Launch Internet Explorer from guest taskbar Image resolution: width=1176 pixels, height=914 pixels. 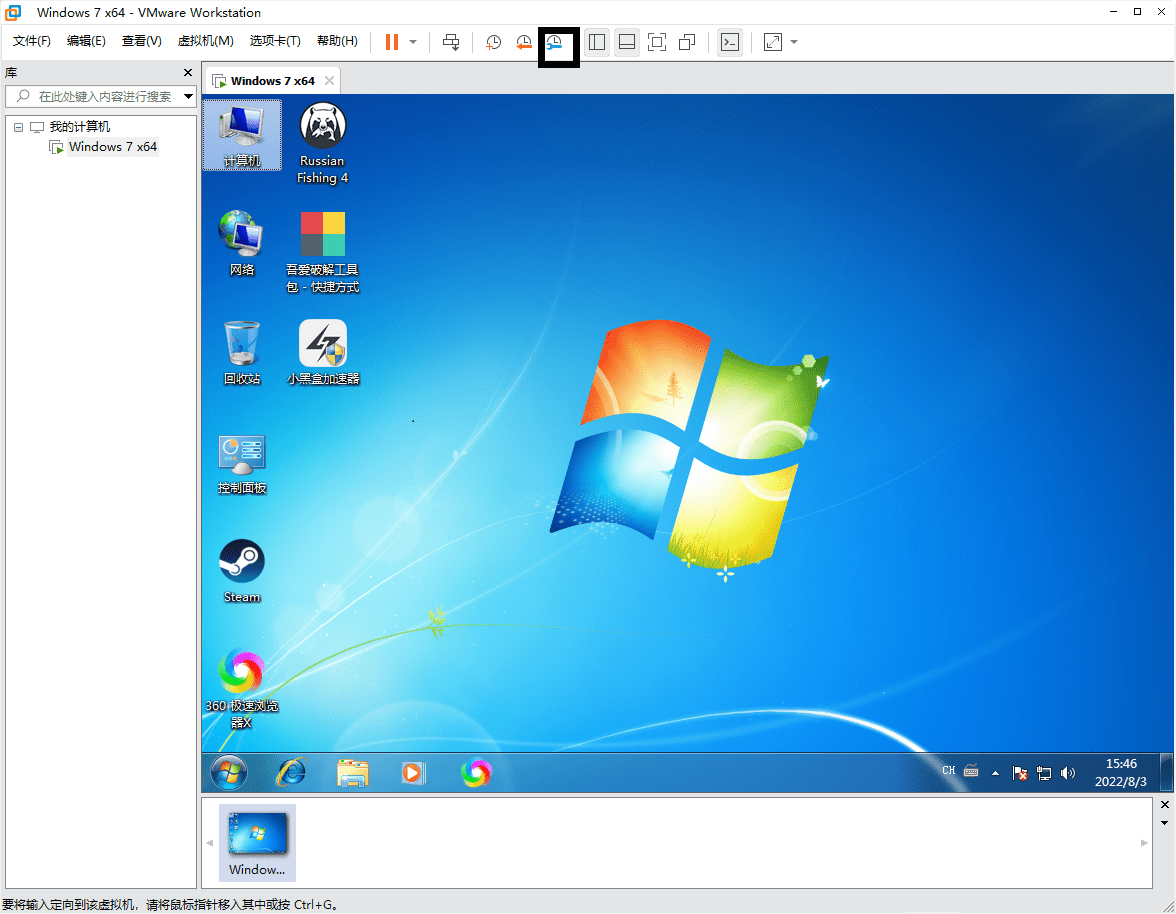click(291, 772)
